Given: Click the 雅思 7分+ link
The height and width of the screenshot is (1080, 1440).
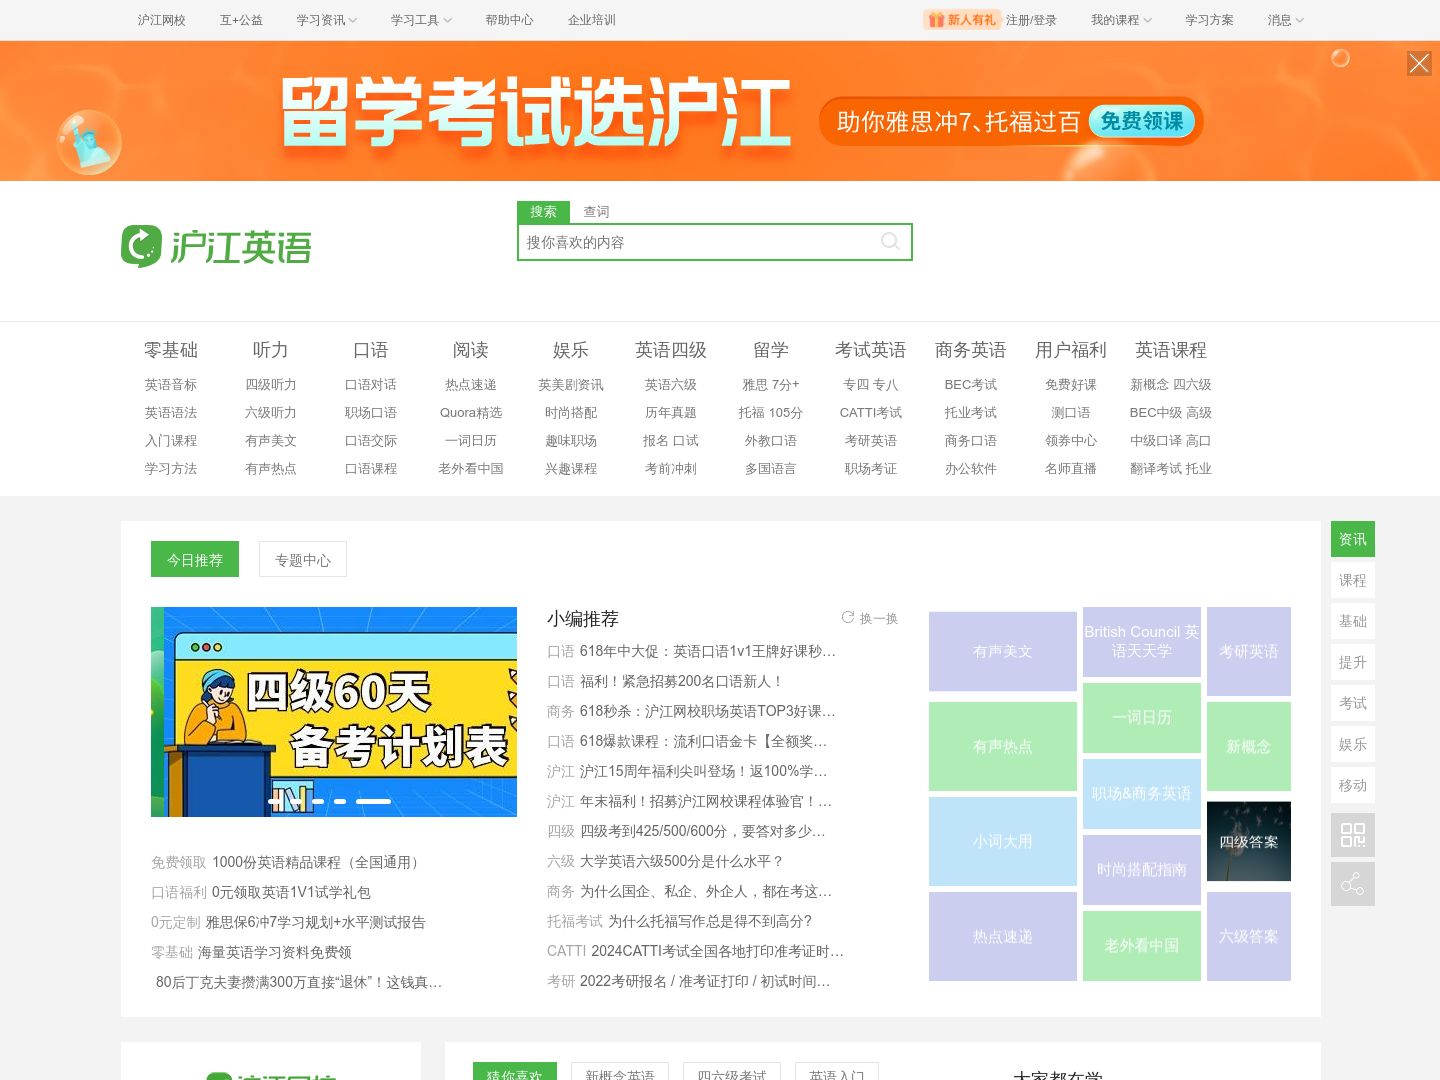Looking at the screenshot, I should pos(771,384).
